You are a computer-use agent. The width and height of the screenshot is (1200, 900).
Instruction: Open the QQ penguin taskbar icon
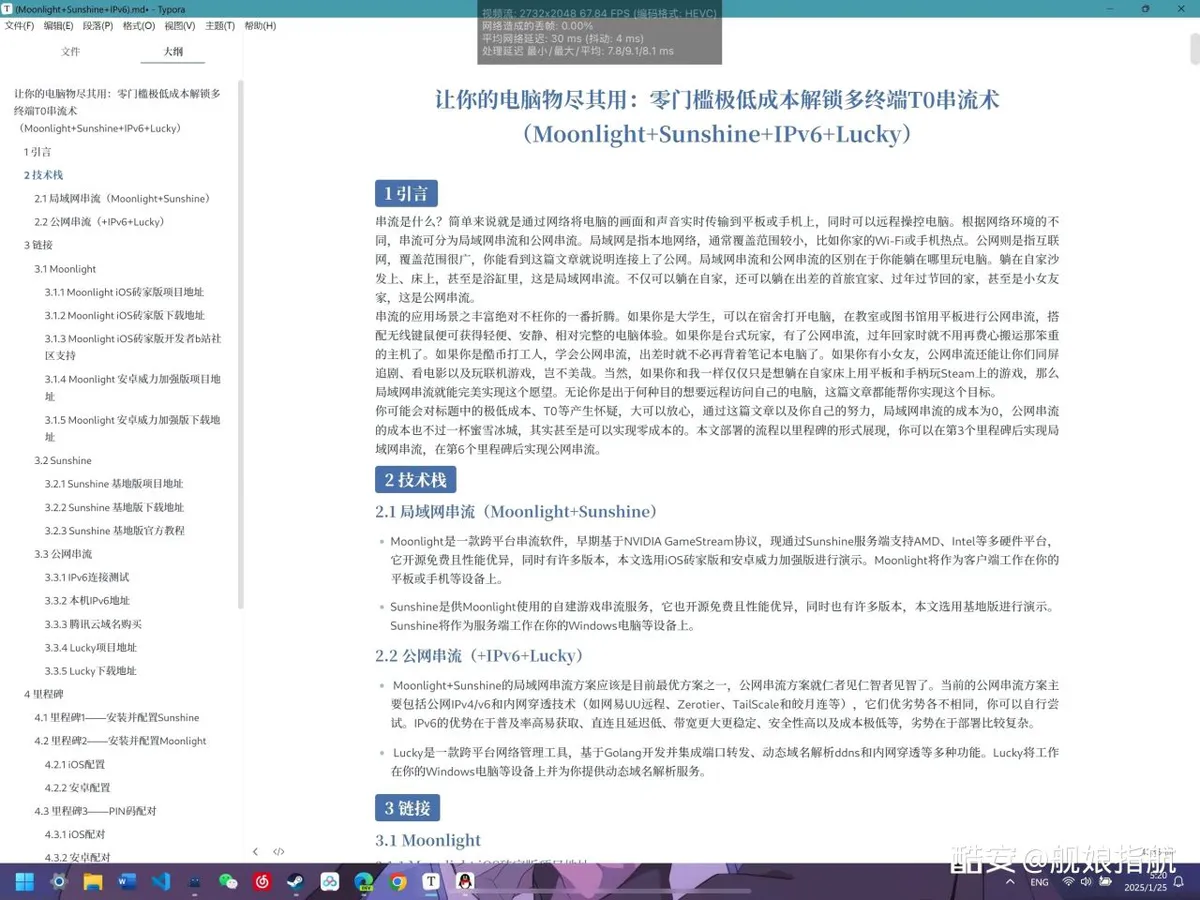465,882
